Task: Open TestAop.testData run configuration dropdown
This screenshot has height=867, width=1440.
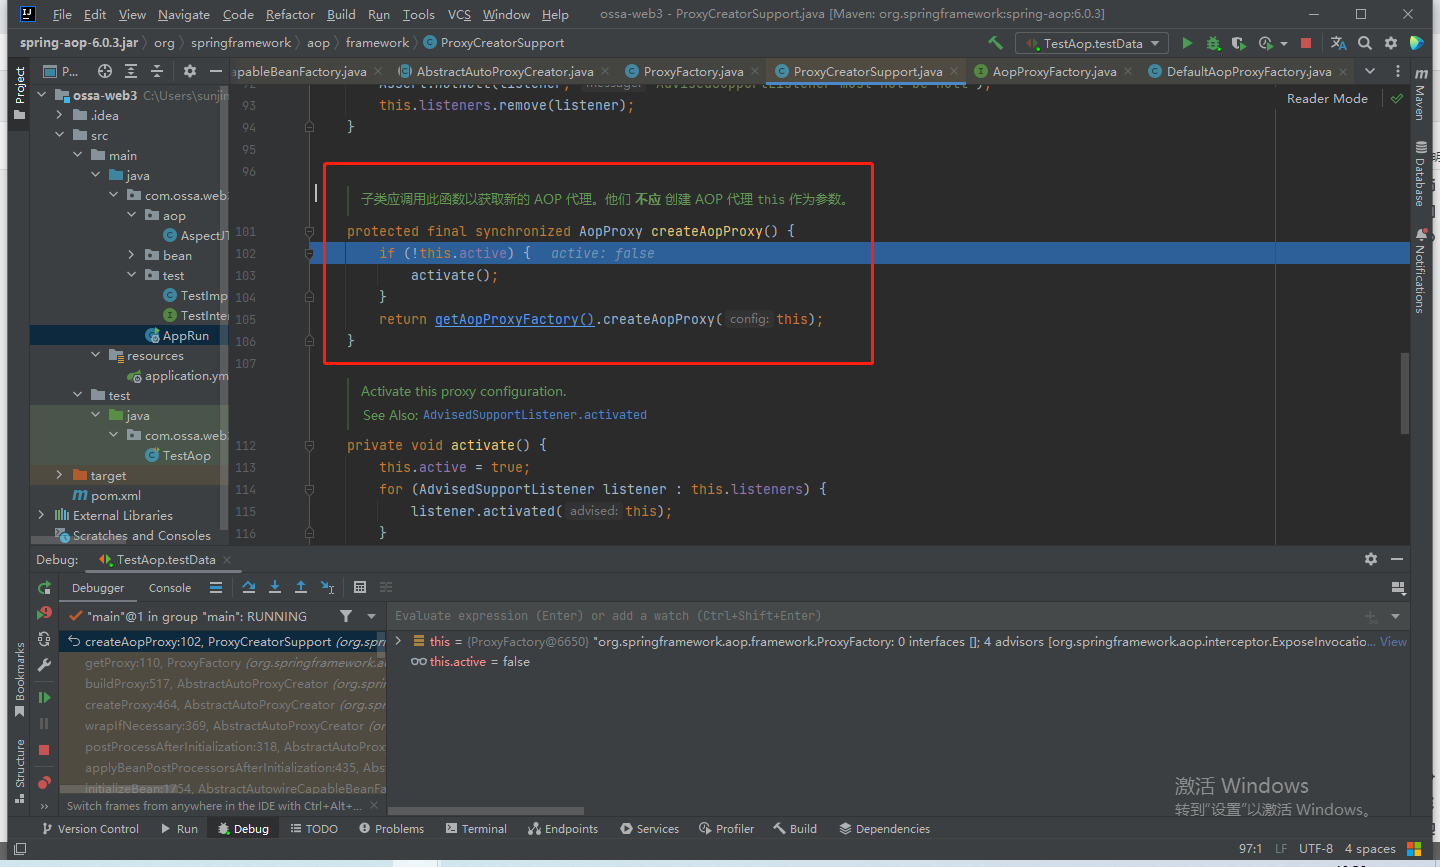Action: 1092,43
